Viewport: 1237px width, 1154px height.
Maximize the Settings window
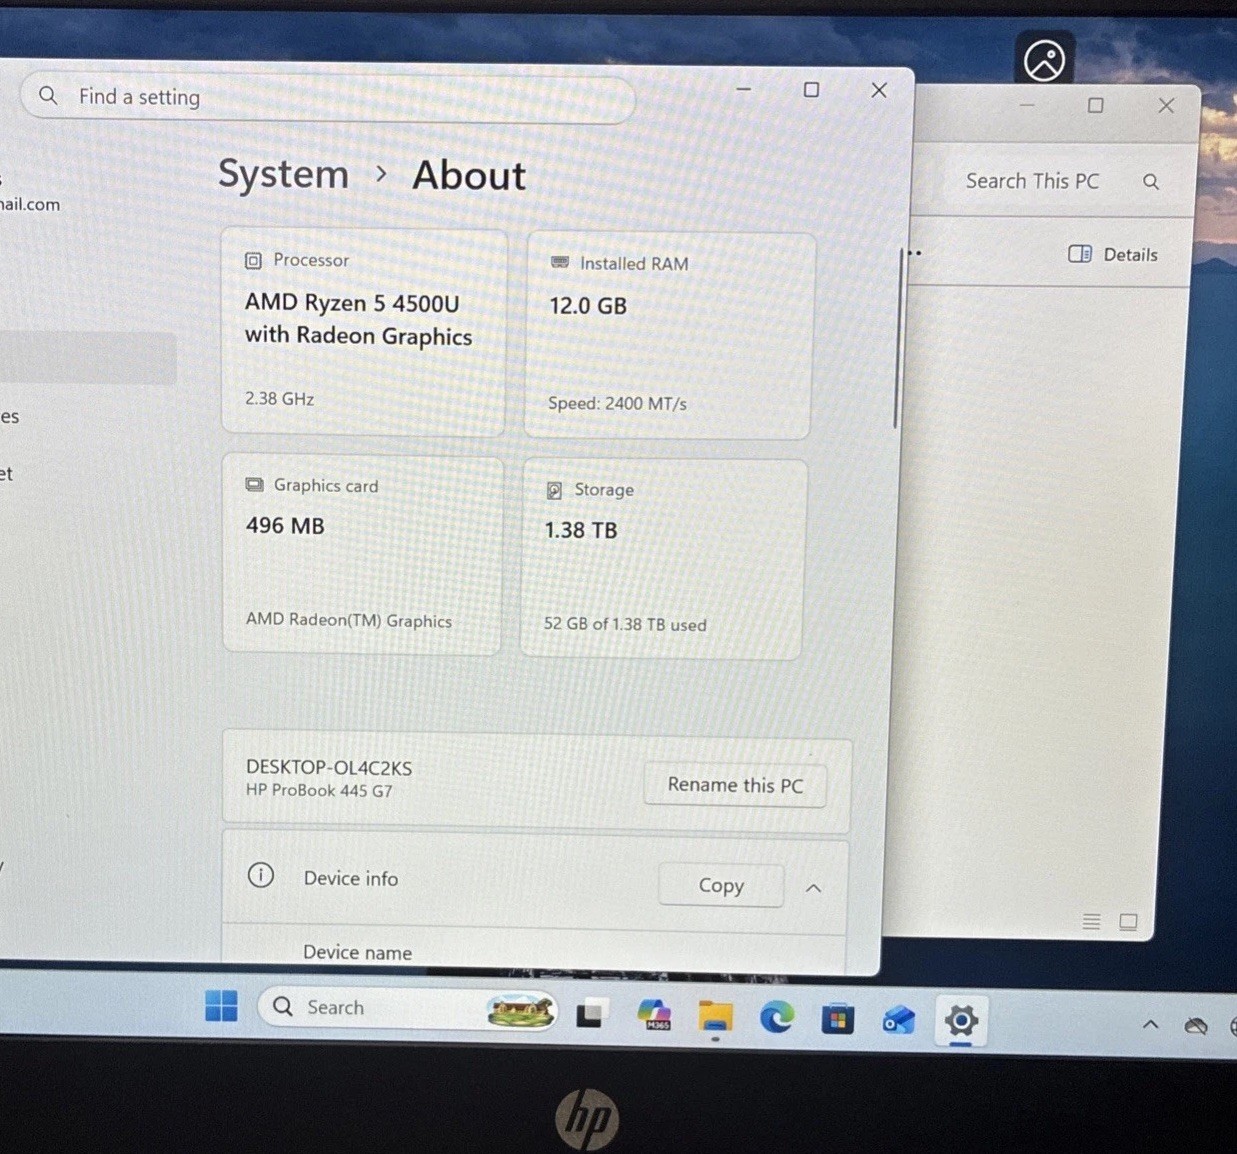811,89
